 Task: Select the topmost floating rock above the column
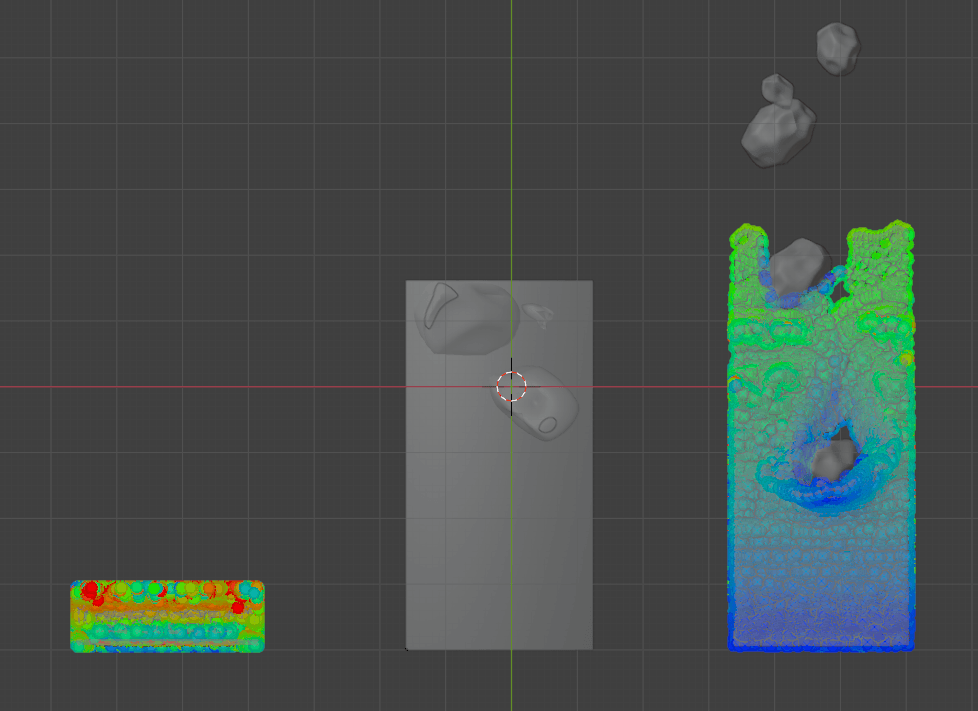[x=838, y=49]
